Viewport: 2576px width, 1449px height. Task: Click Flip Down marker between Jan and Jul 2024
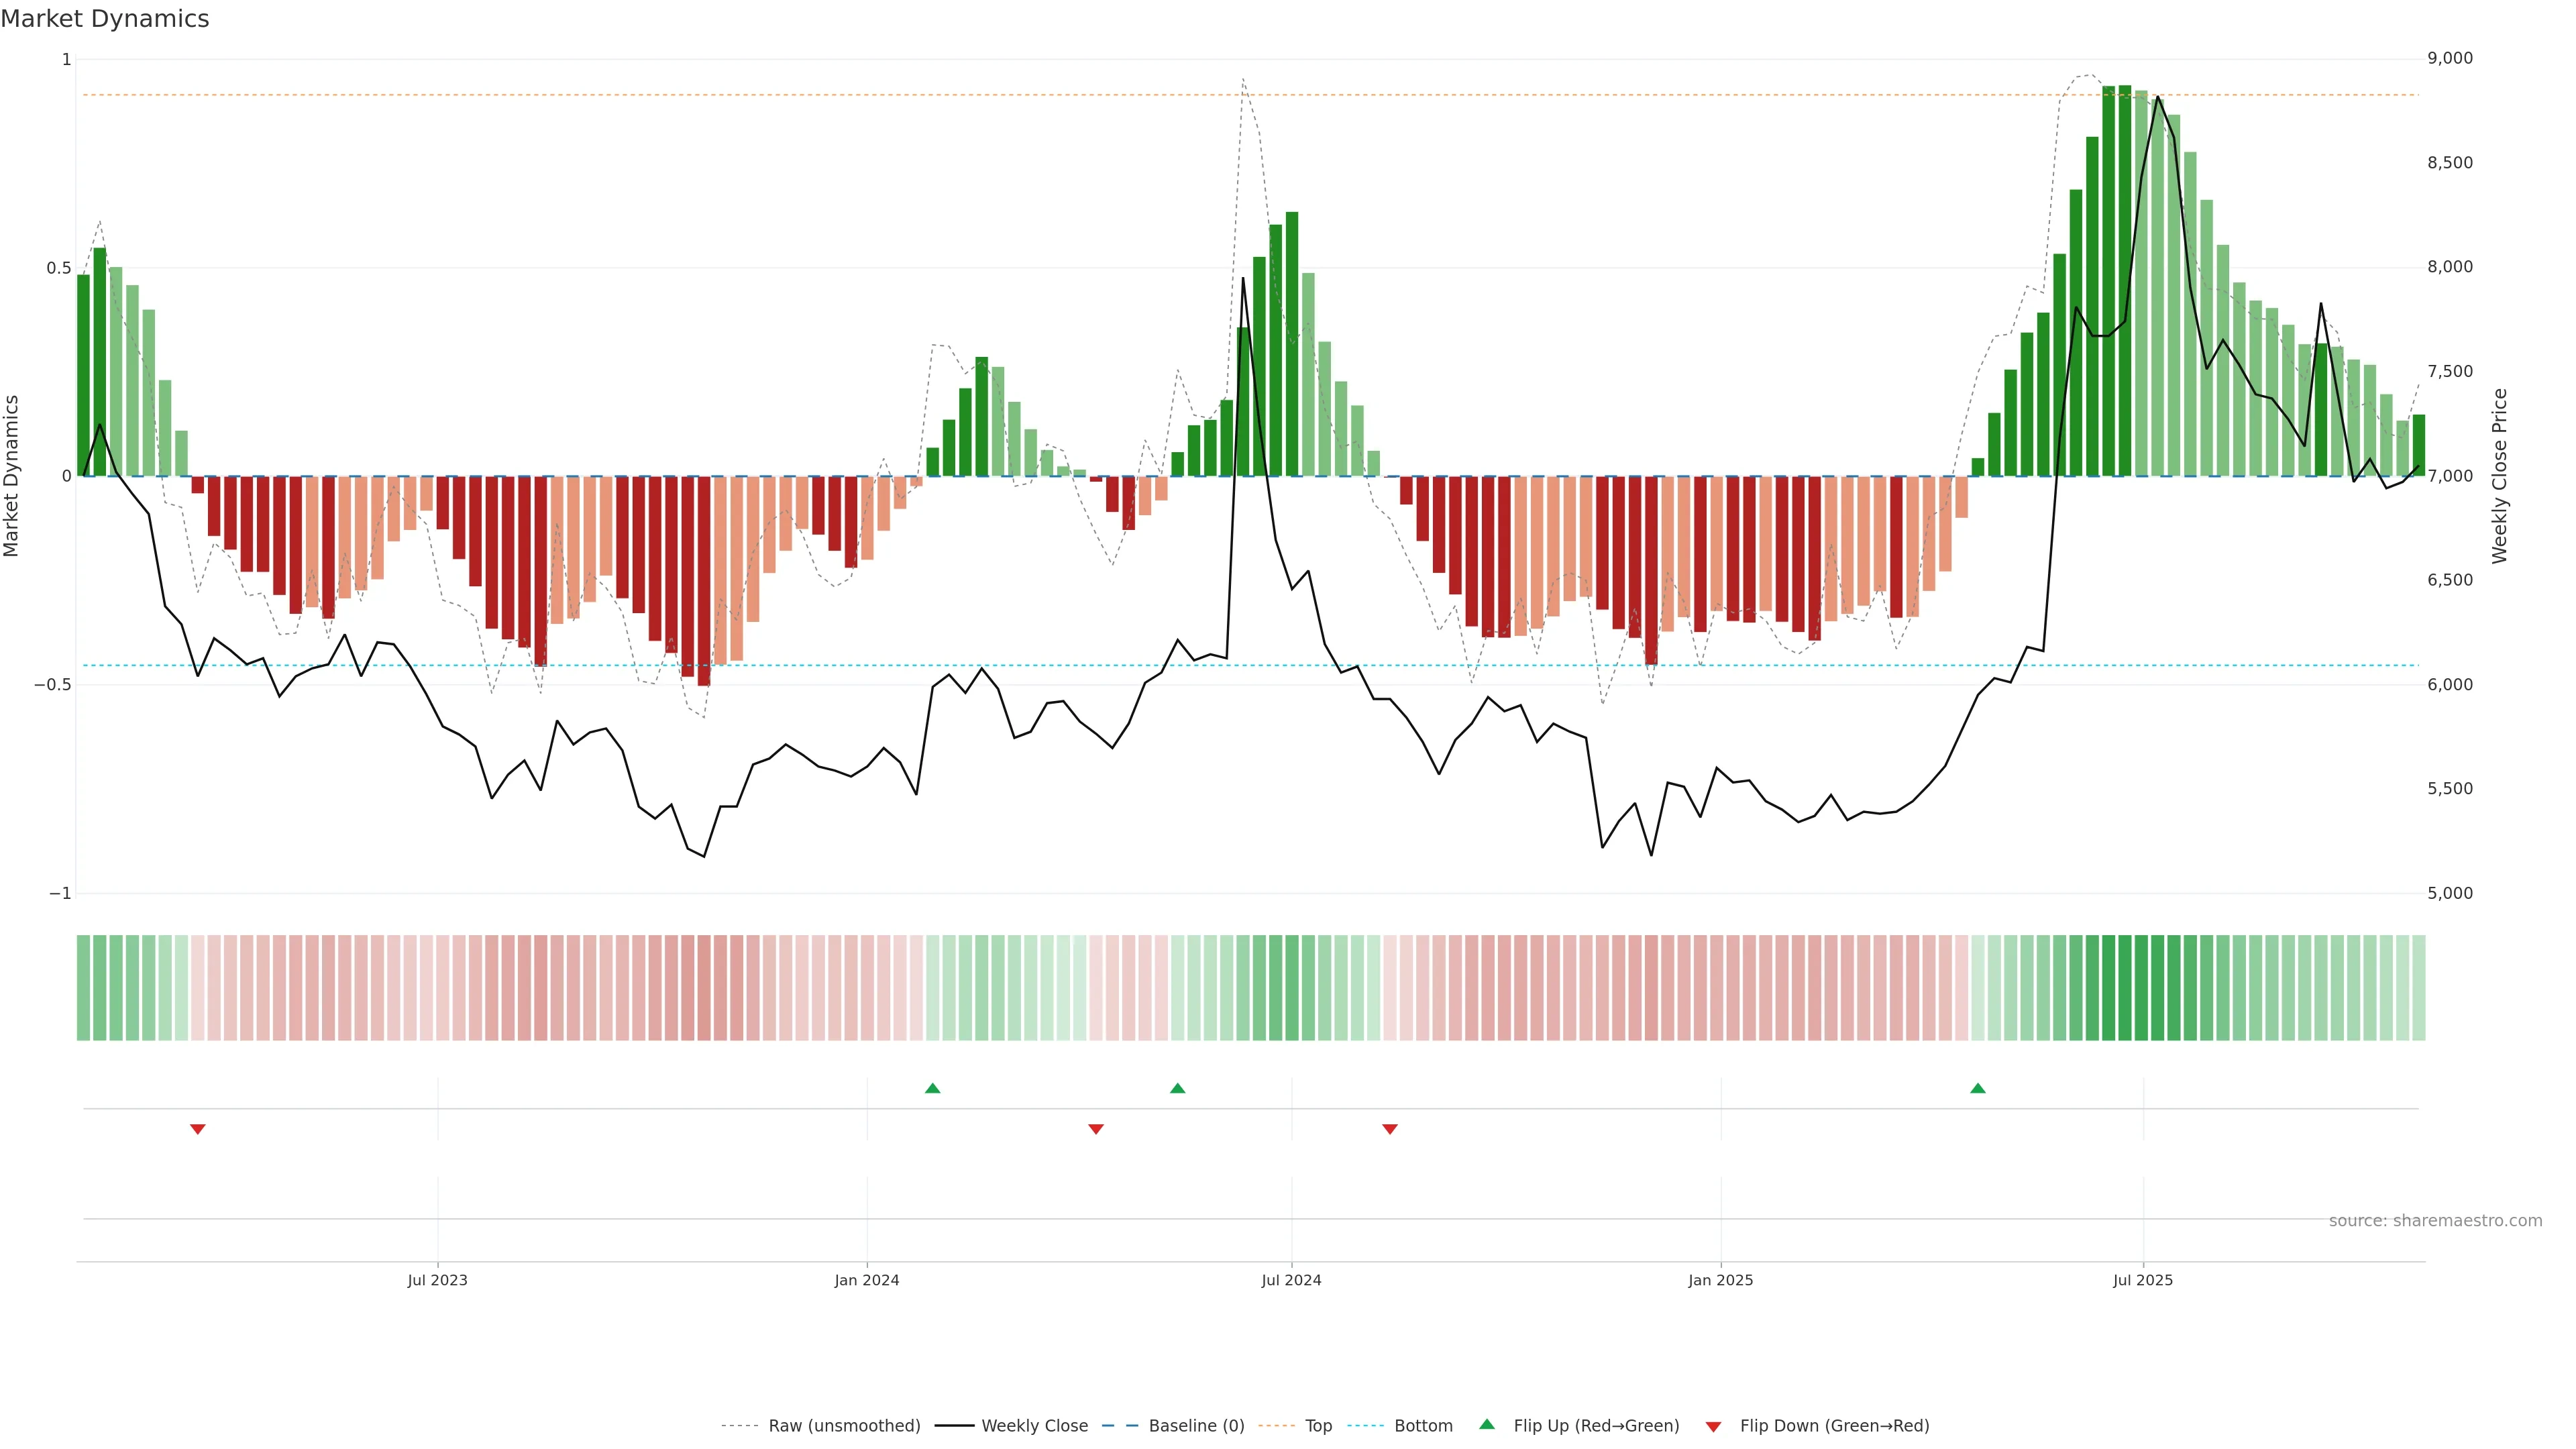(1096, 1129)
